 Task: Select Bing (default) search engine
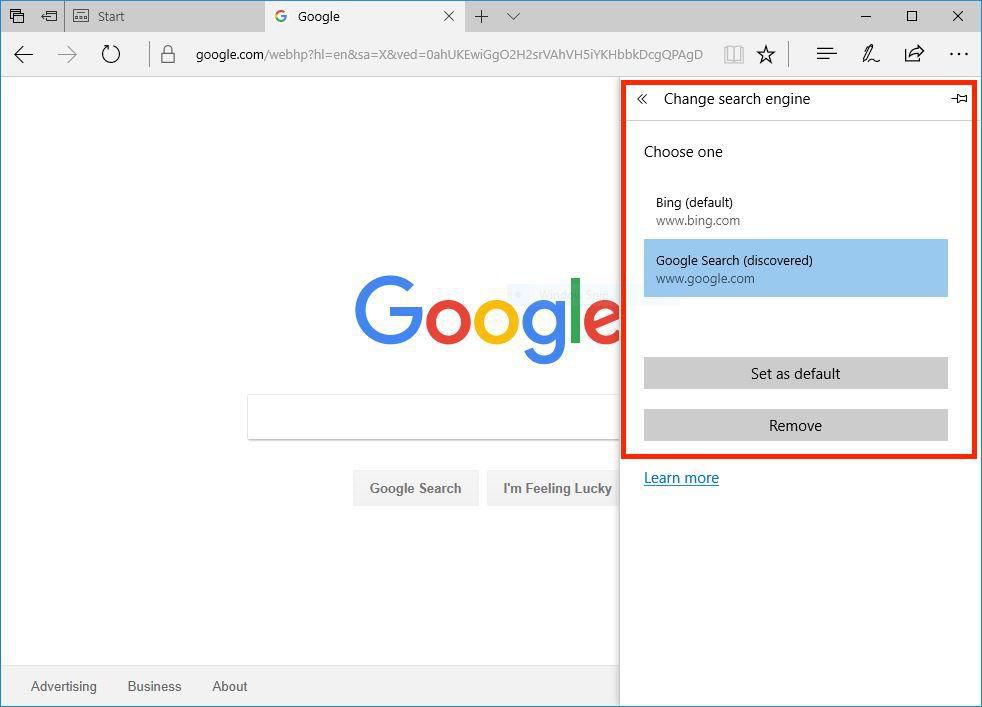tap(795, 211)
